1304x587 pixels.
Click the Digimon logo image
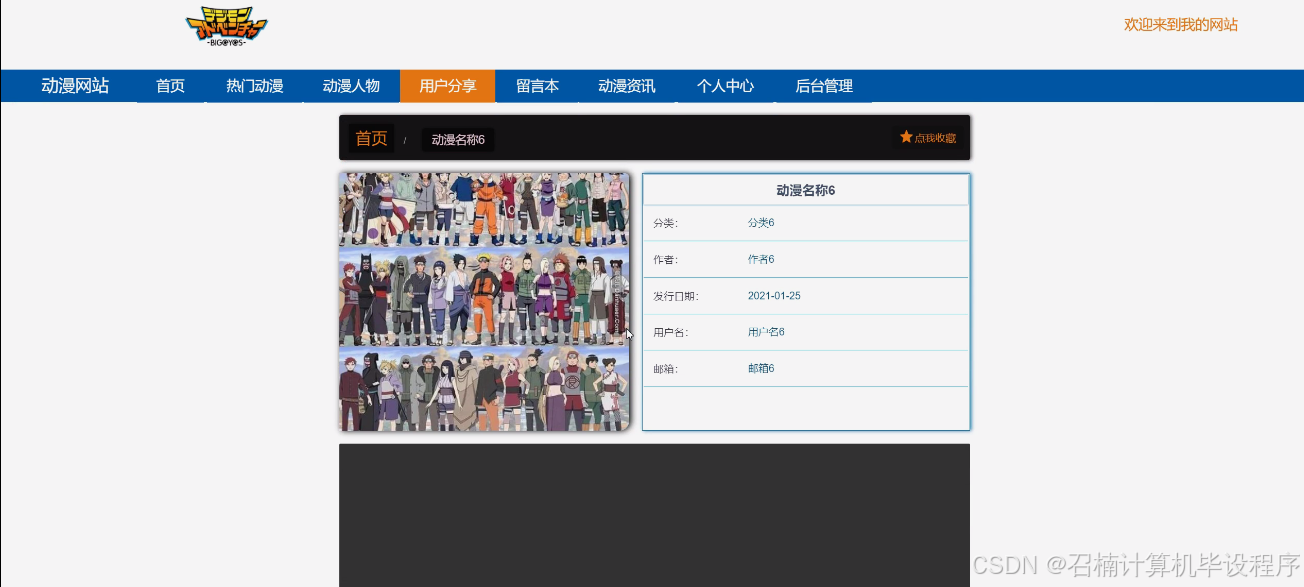click(x=227, y=27)
